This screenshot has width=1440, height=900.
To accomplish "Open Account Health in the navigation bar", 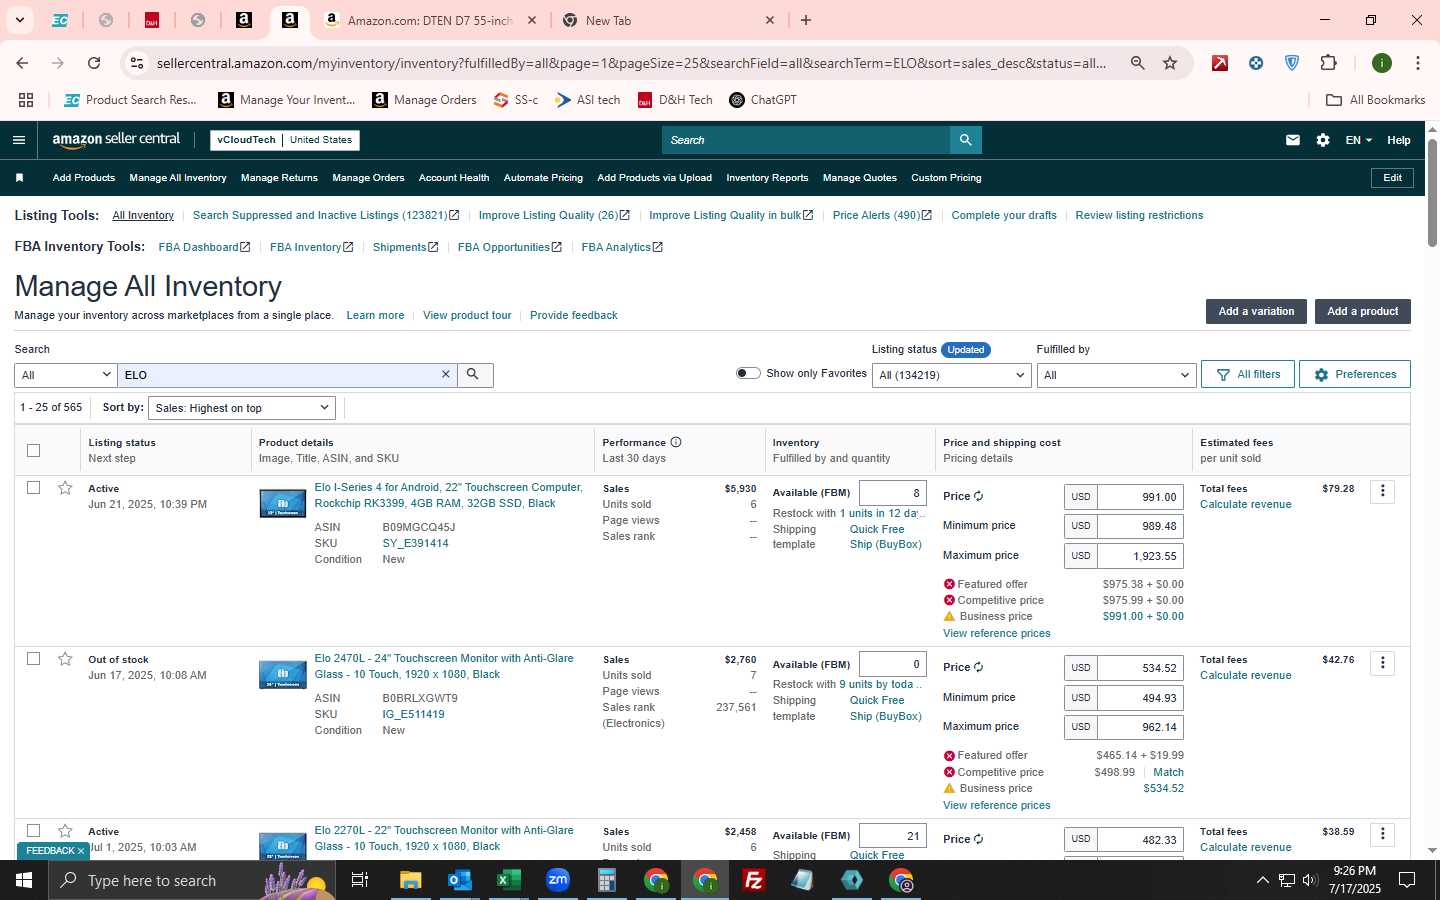I will click(x=454, y=178).
